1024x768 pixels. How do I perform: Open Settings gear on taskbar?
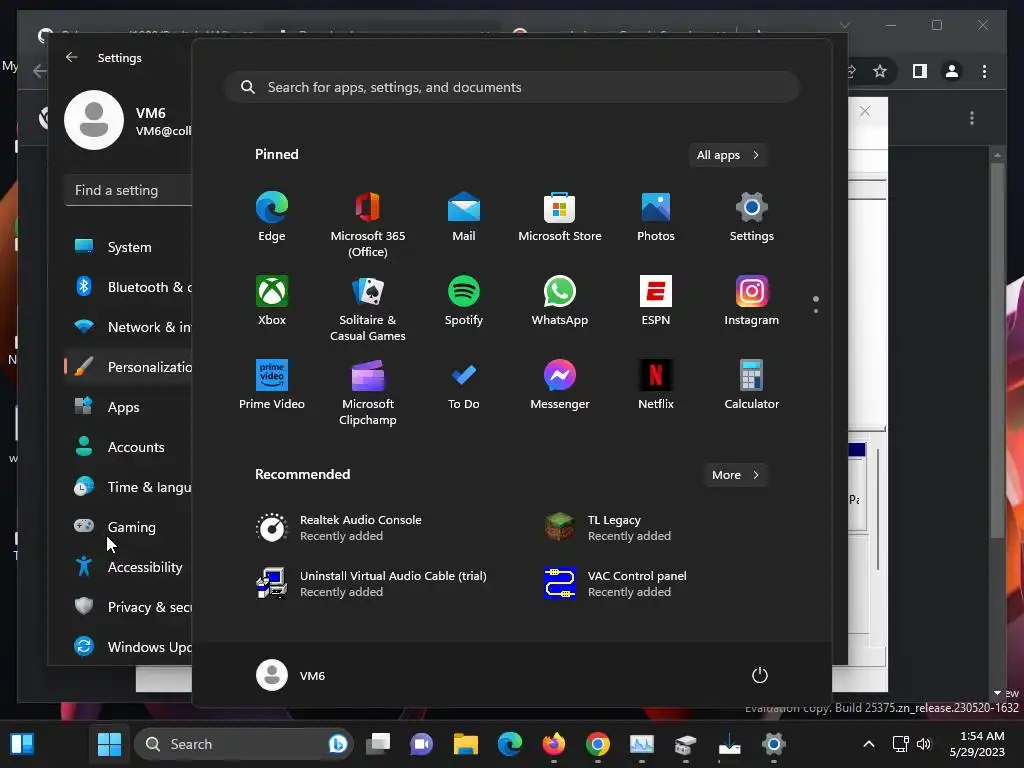(773, 743)
